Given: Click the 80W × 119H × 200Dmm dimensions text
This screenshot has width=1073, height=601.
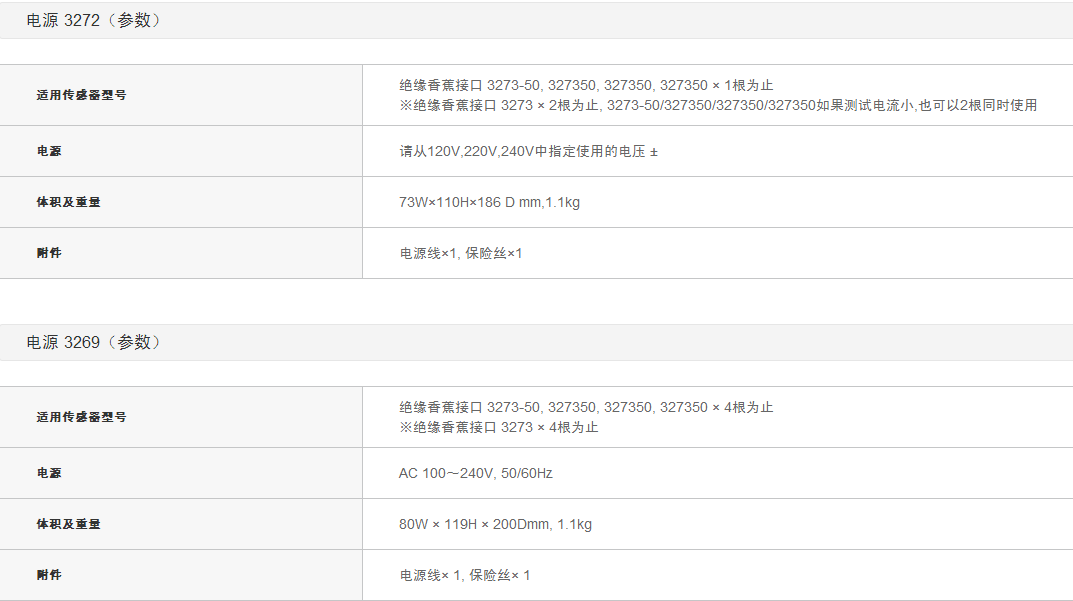Looking at the screenshot, I should click(x=495, y=524).
